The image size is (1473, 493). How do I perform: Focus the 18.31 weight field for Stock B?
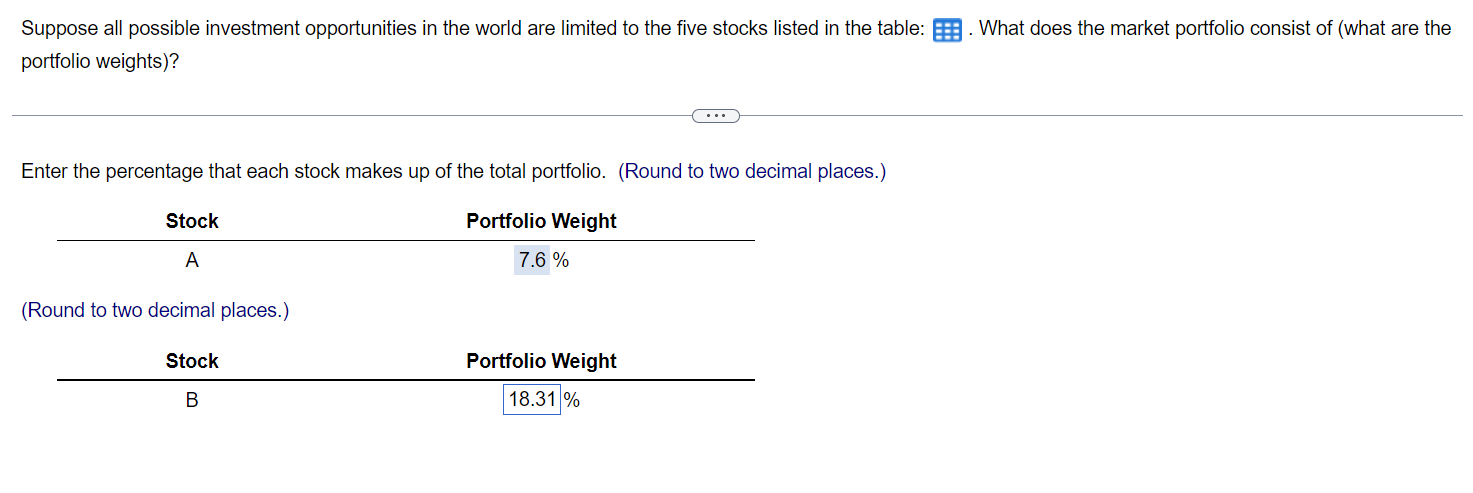coord(532,400)
